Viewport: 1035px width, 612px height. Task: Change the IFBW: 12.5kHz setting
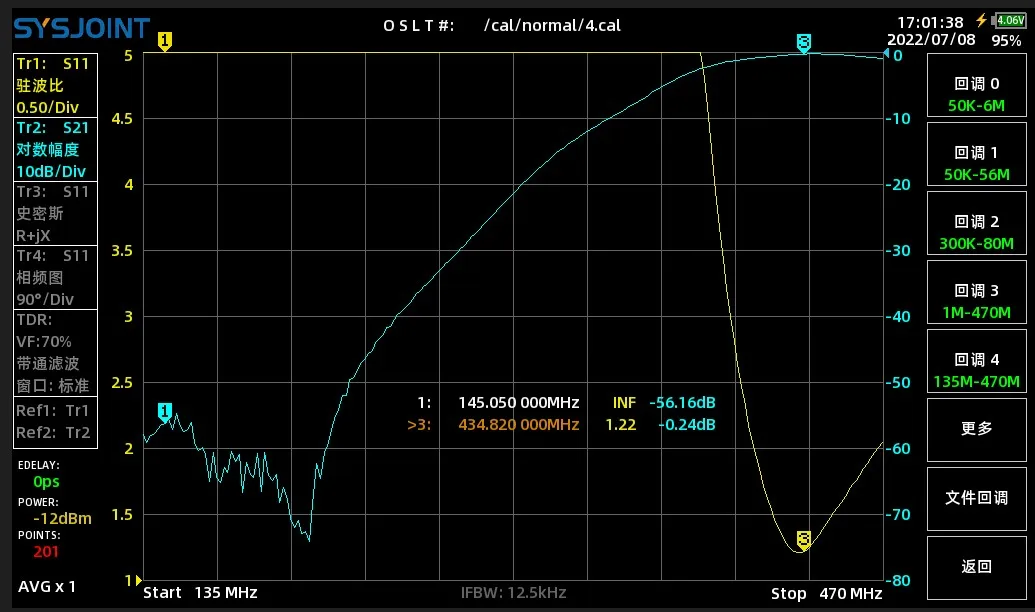514,592
